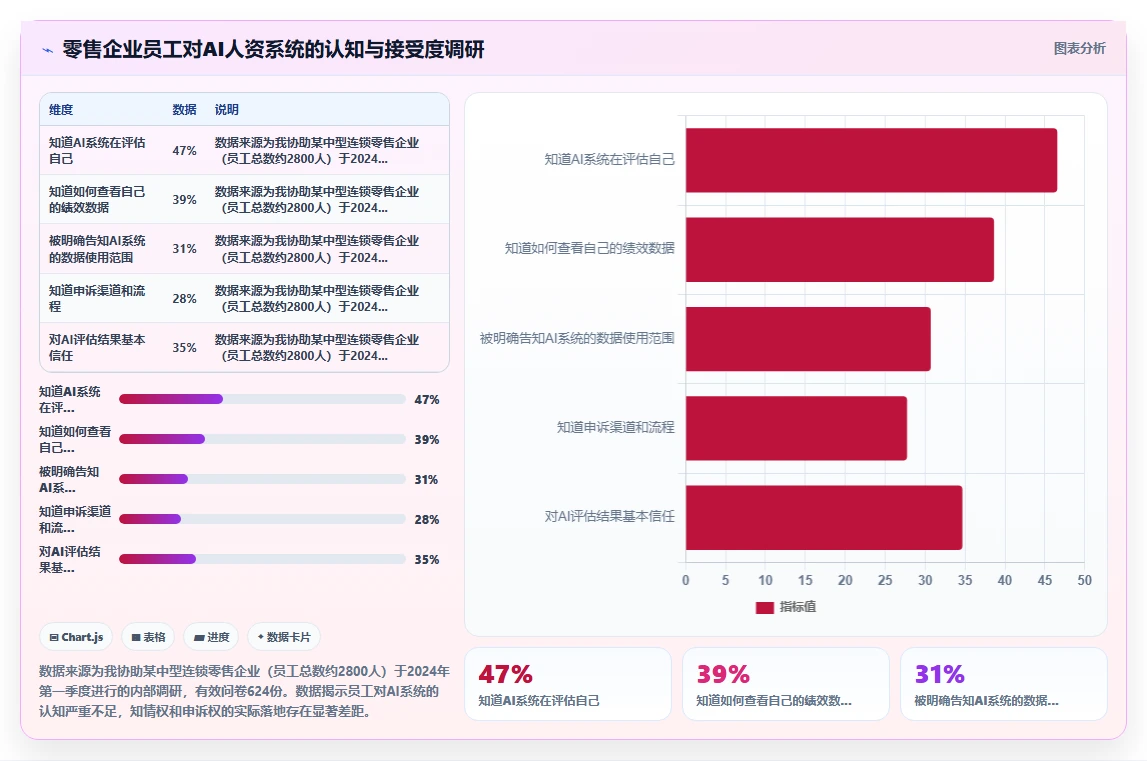The height and width of the screenshot is (761, 1147).
Task: Toggle the 指标值 legend swatch in the chart
Action: point(764,607)
